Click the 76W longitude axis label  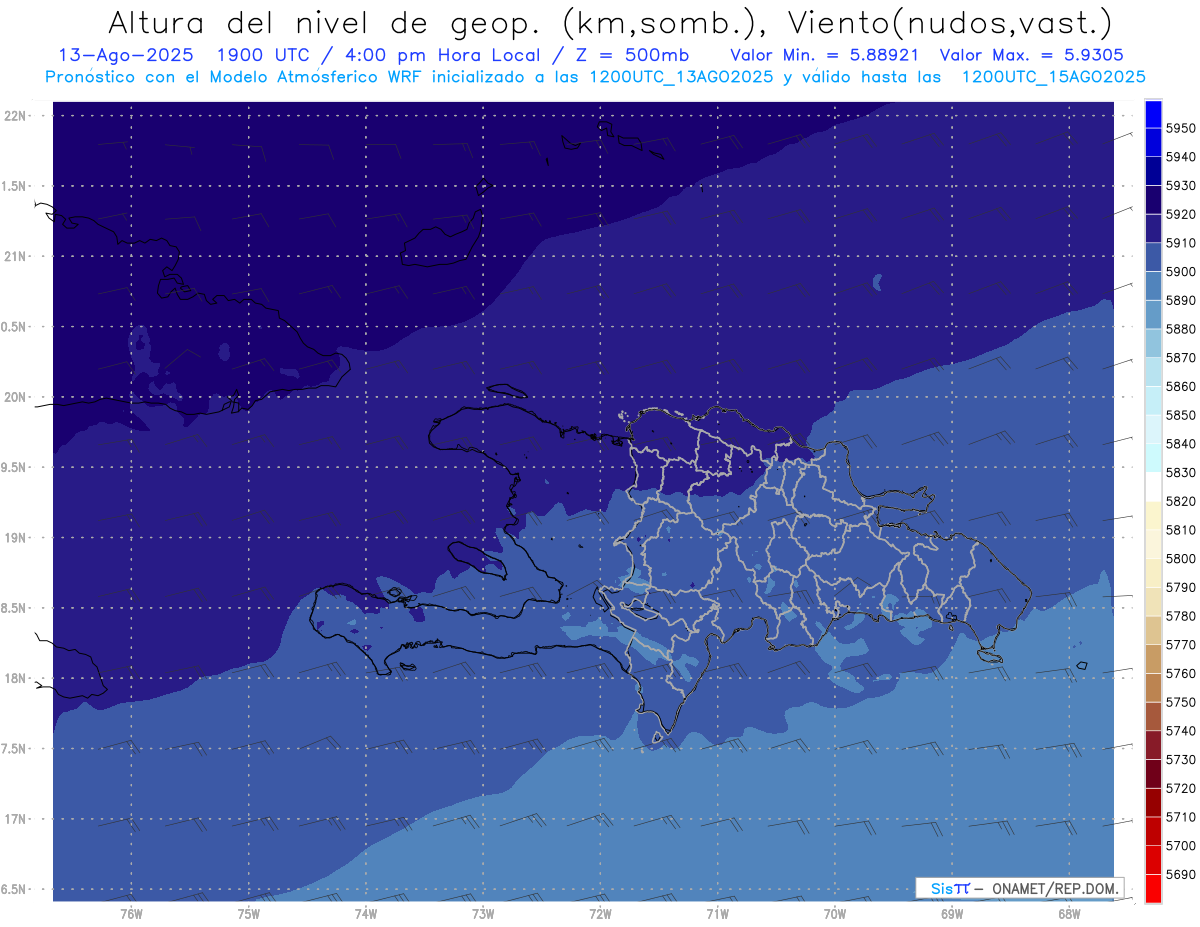coord(131,913)
